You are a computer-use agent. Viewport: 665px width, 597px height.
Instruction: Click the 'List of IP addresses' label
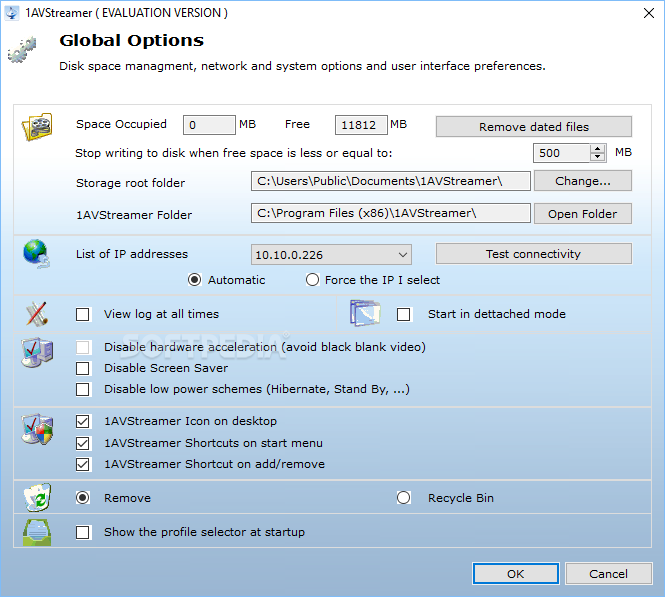click(x=132, y=254)
